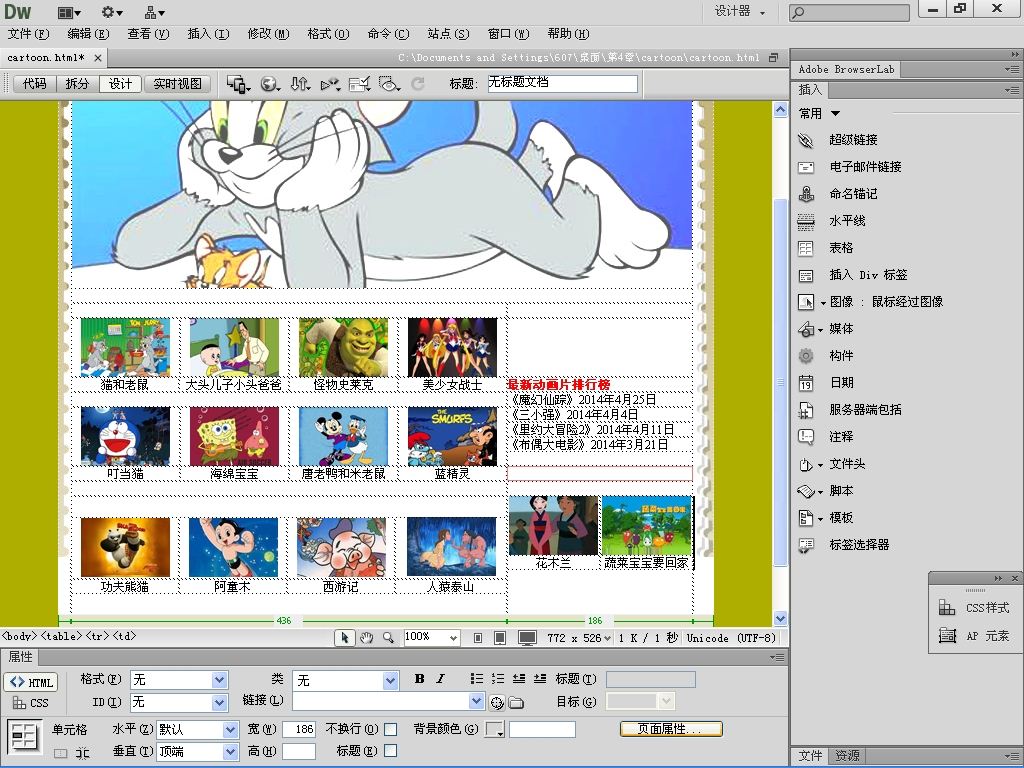The image size is (1024, 768).
Task: Open the file management arrows icon
Action: [300, 84]
